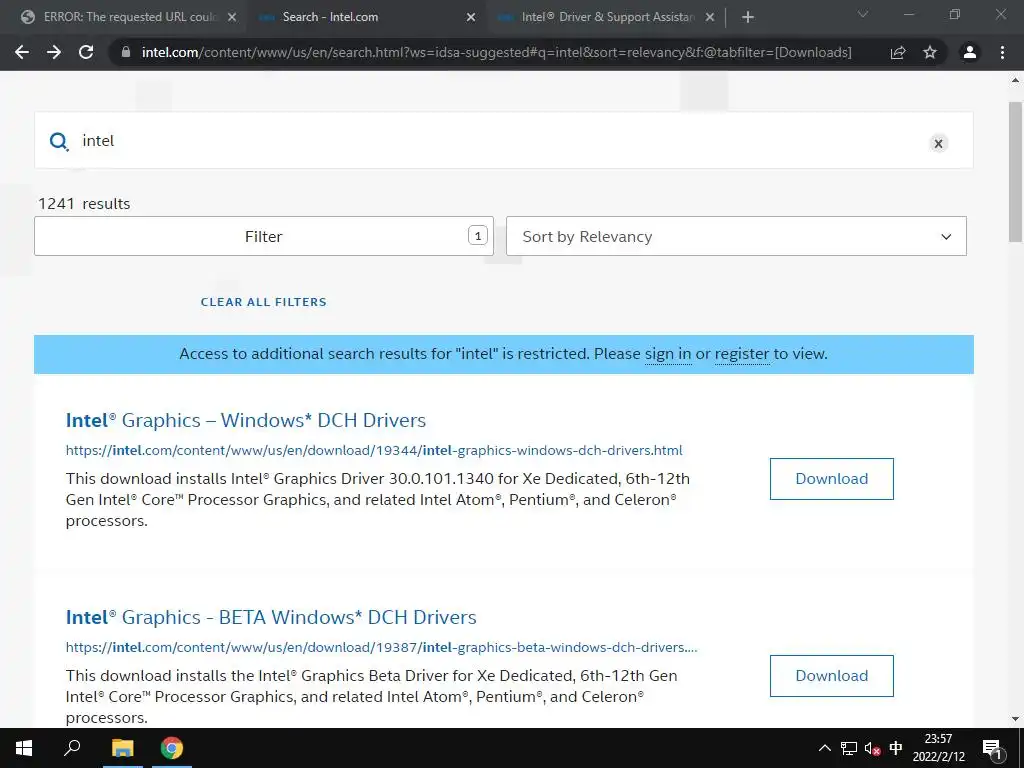Open Intel Graphics - BETA Windows DCH Drivers result
1024x768 pixels.
271,617
